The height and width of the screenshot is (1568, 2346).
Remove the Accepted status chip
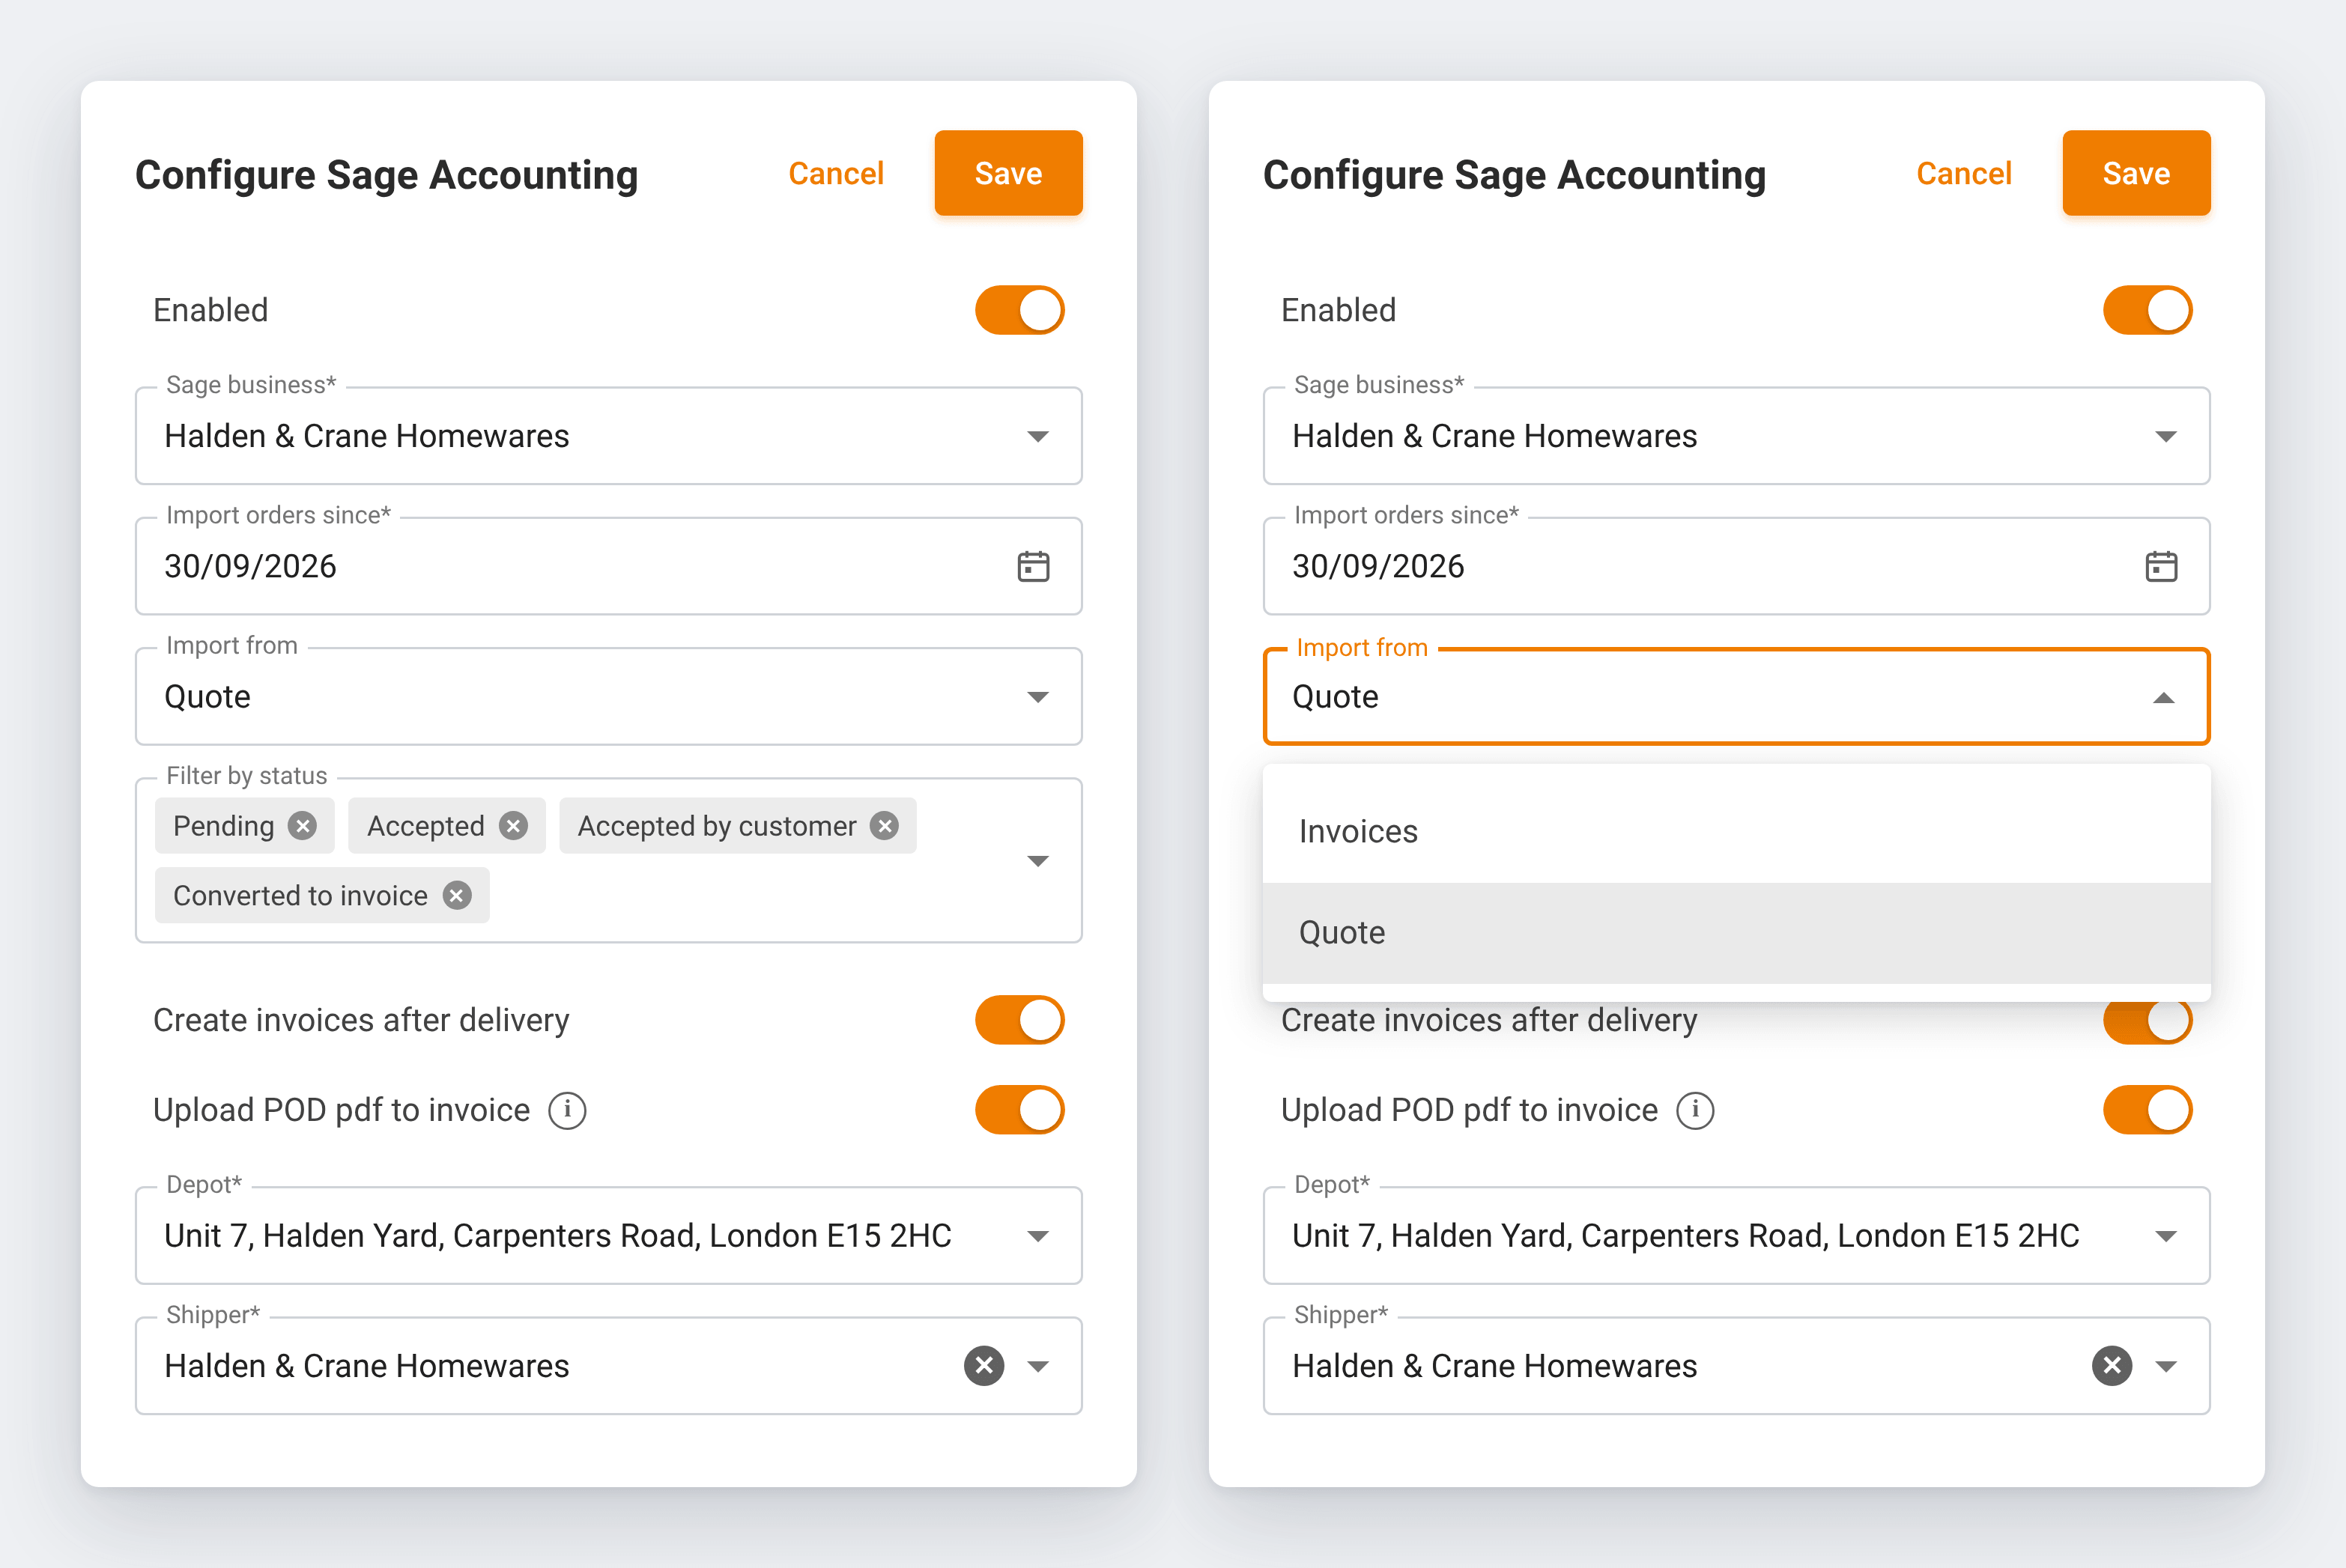(x=513, y=826)
